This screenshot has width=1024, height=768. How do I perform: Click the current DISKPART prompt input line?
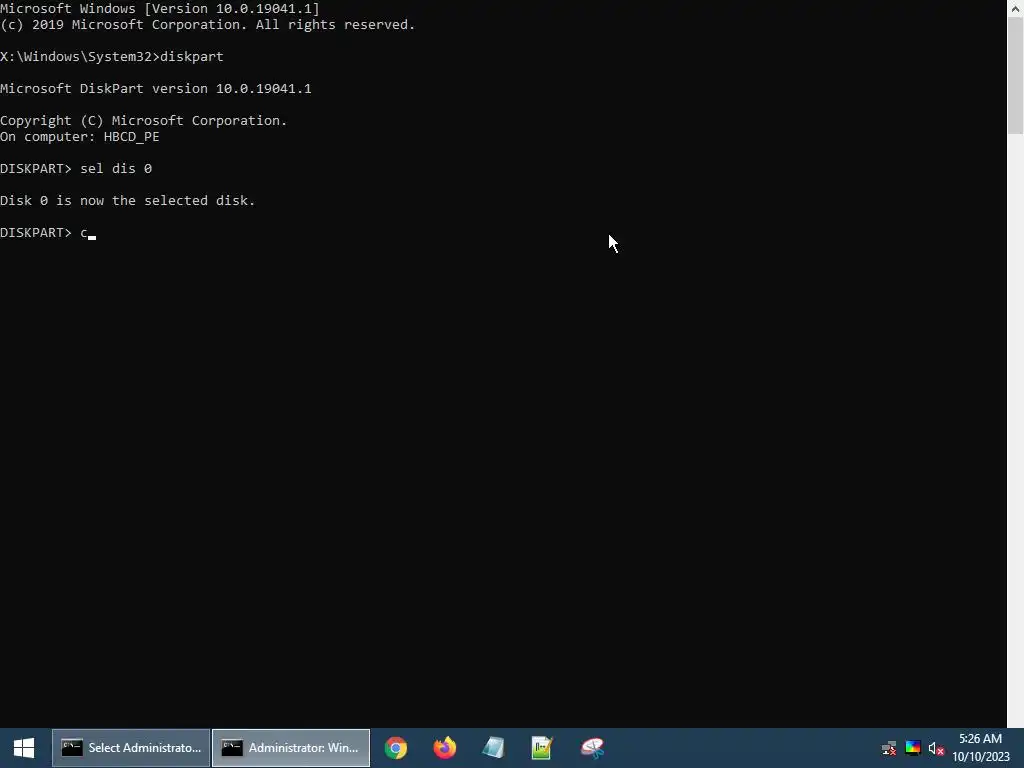pos(48,232)
